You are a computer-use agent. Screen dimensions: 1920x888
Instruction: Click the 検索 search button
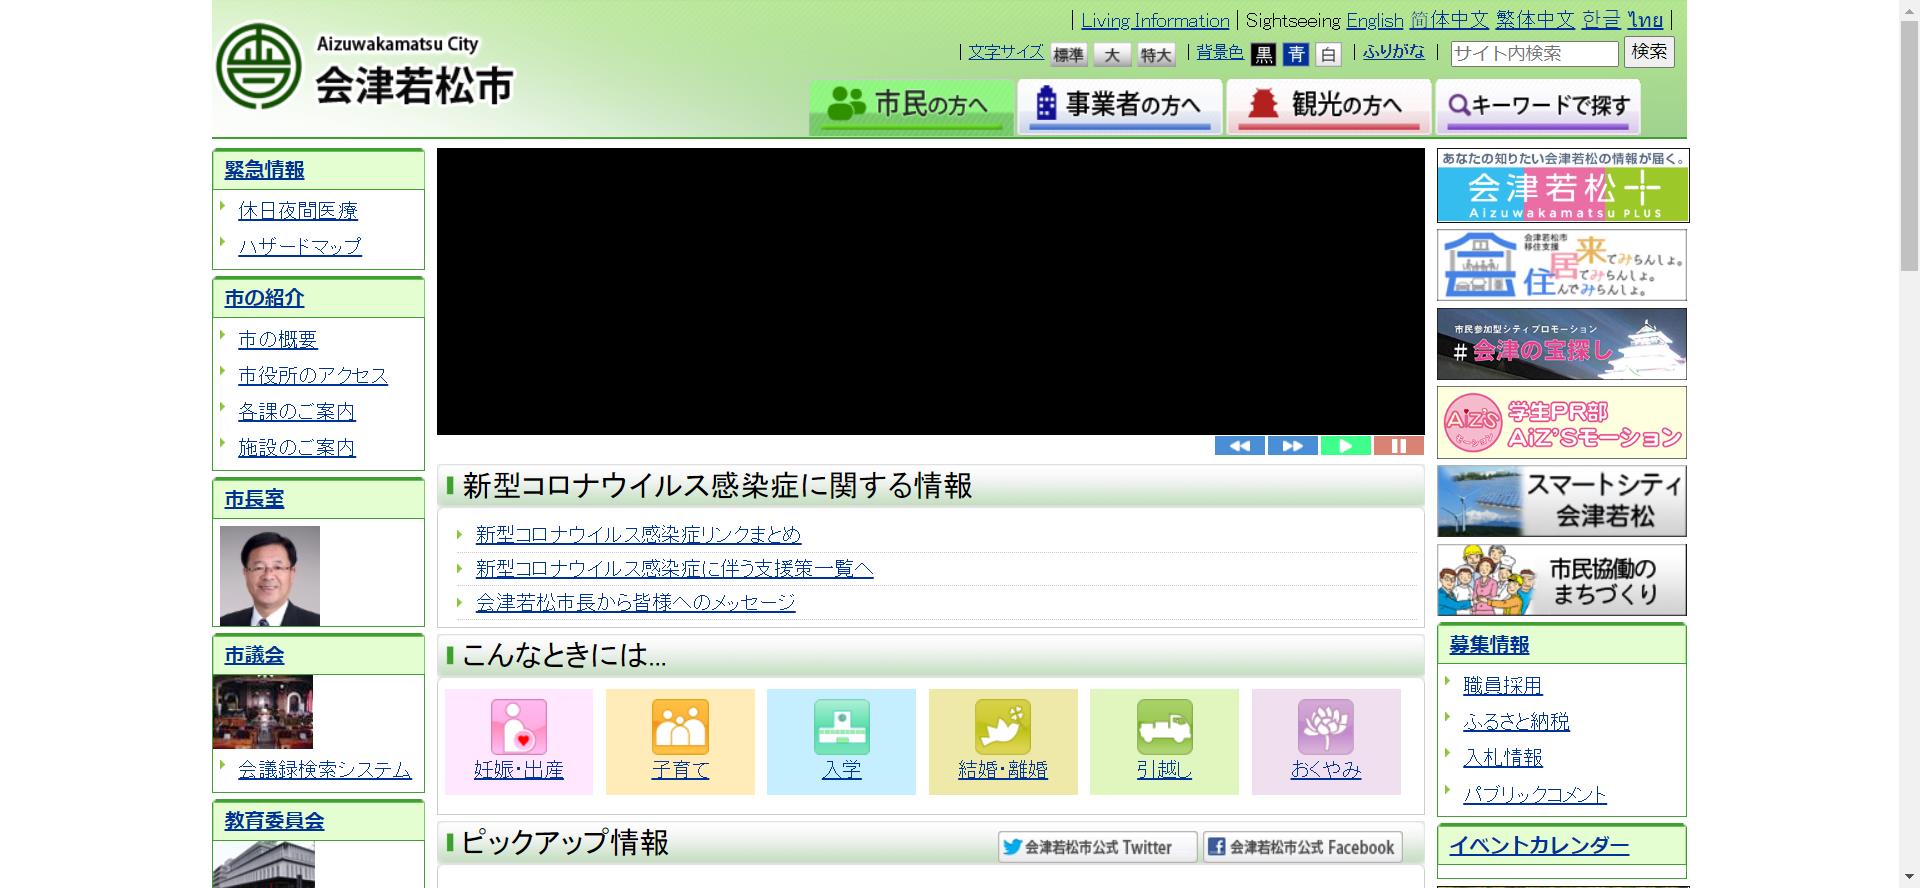1649,52
